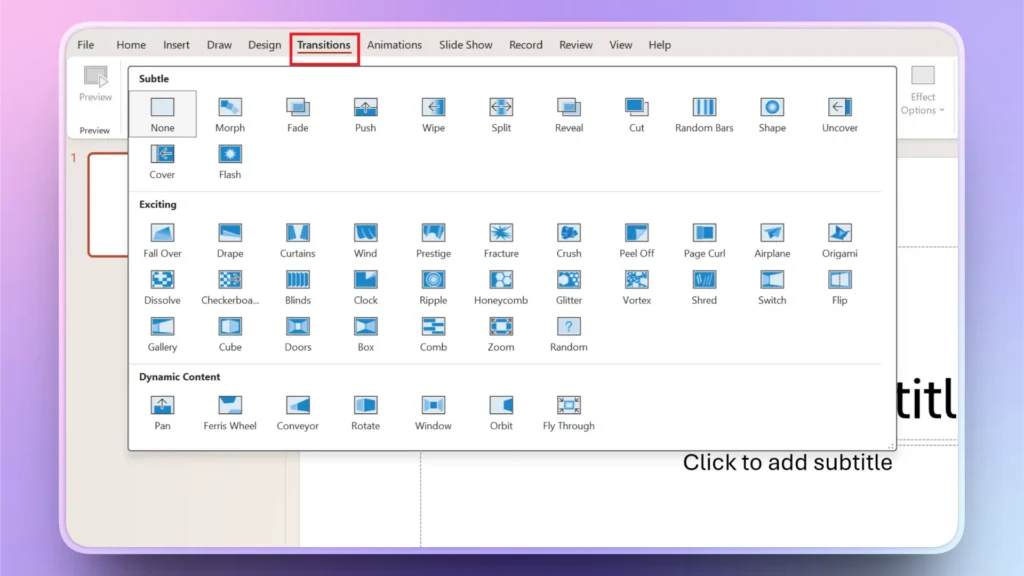Apply the Ferris Wheel transition
The width and height of the screenshot is (1024, 576).
(230, 413)
